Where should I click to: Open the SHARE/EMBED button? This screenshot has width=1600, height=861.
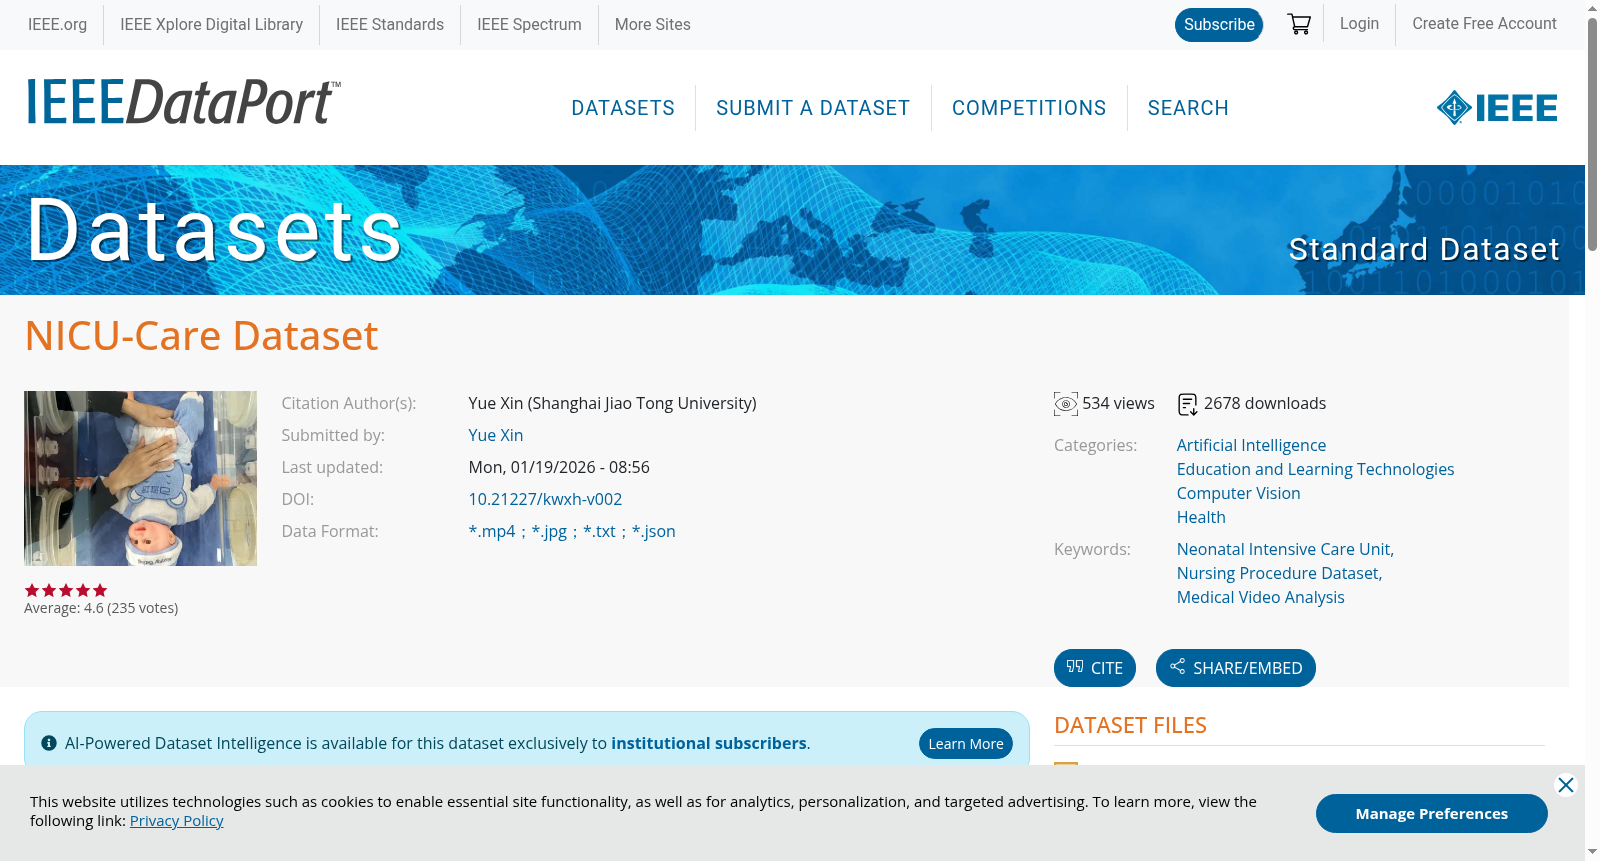coord(1236,668)
